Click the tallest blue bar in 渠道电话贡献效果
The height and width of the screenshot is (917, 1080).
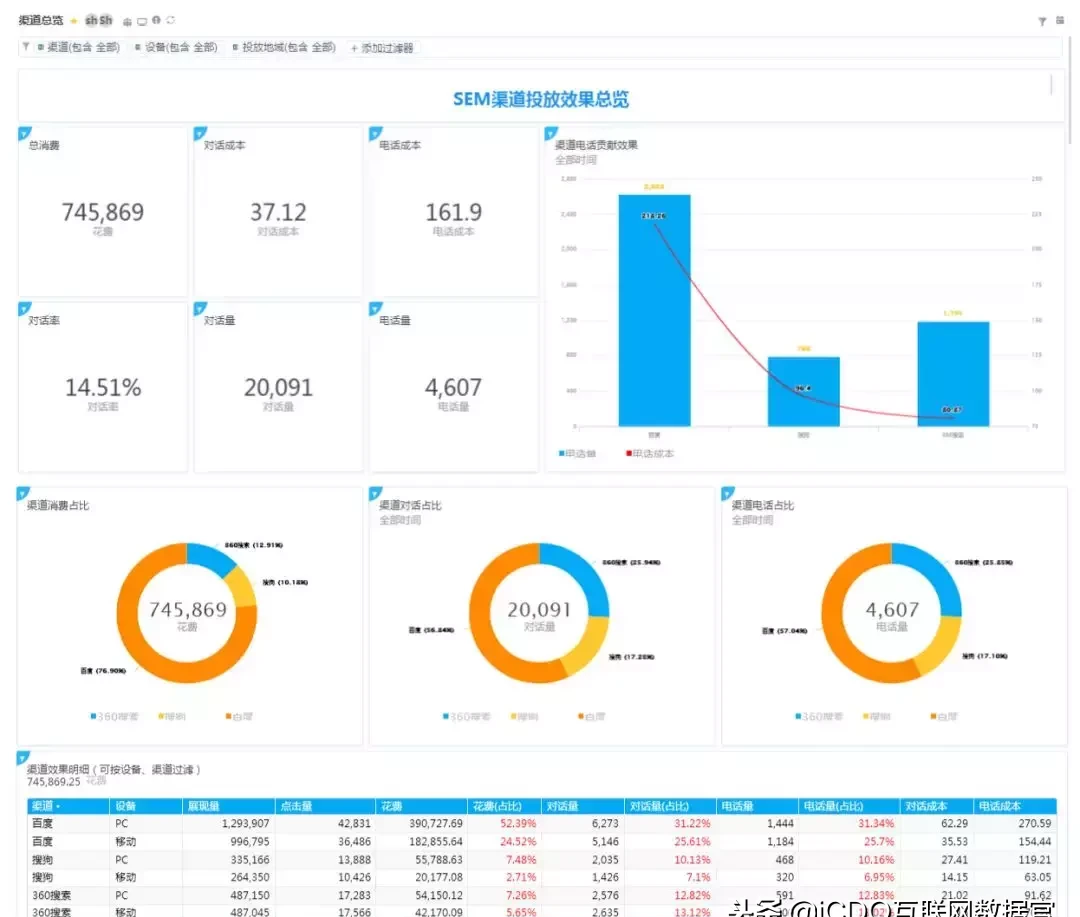click(654, 310)
